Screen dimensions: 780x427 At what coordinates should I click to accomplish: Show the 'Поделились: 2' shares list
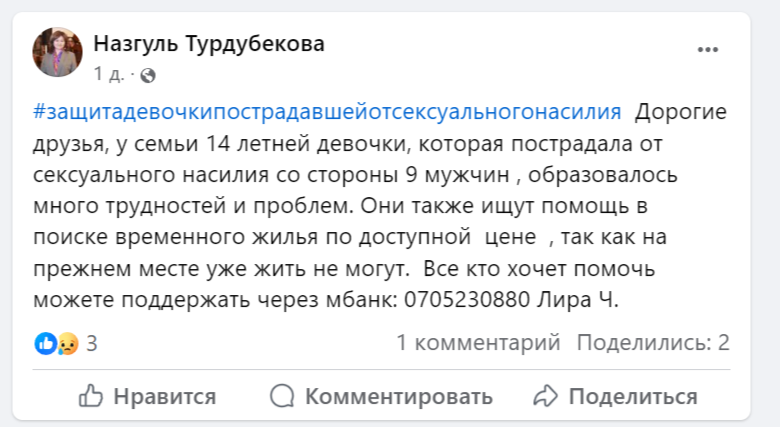(653, 343)
